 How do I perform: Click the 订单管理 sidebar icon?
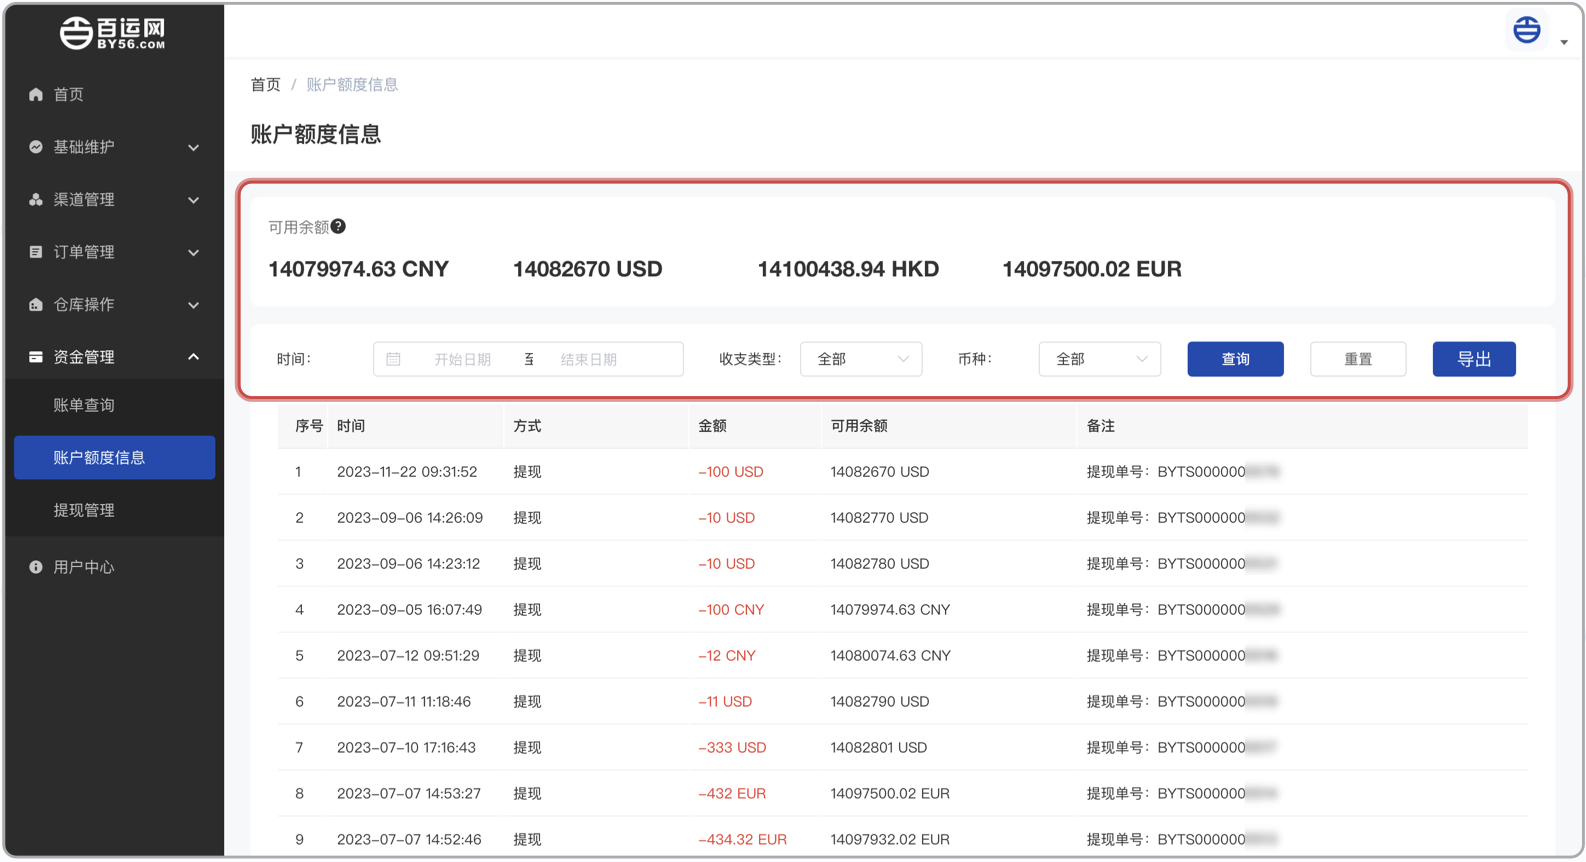(36, 252)
